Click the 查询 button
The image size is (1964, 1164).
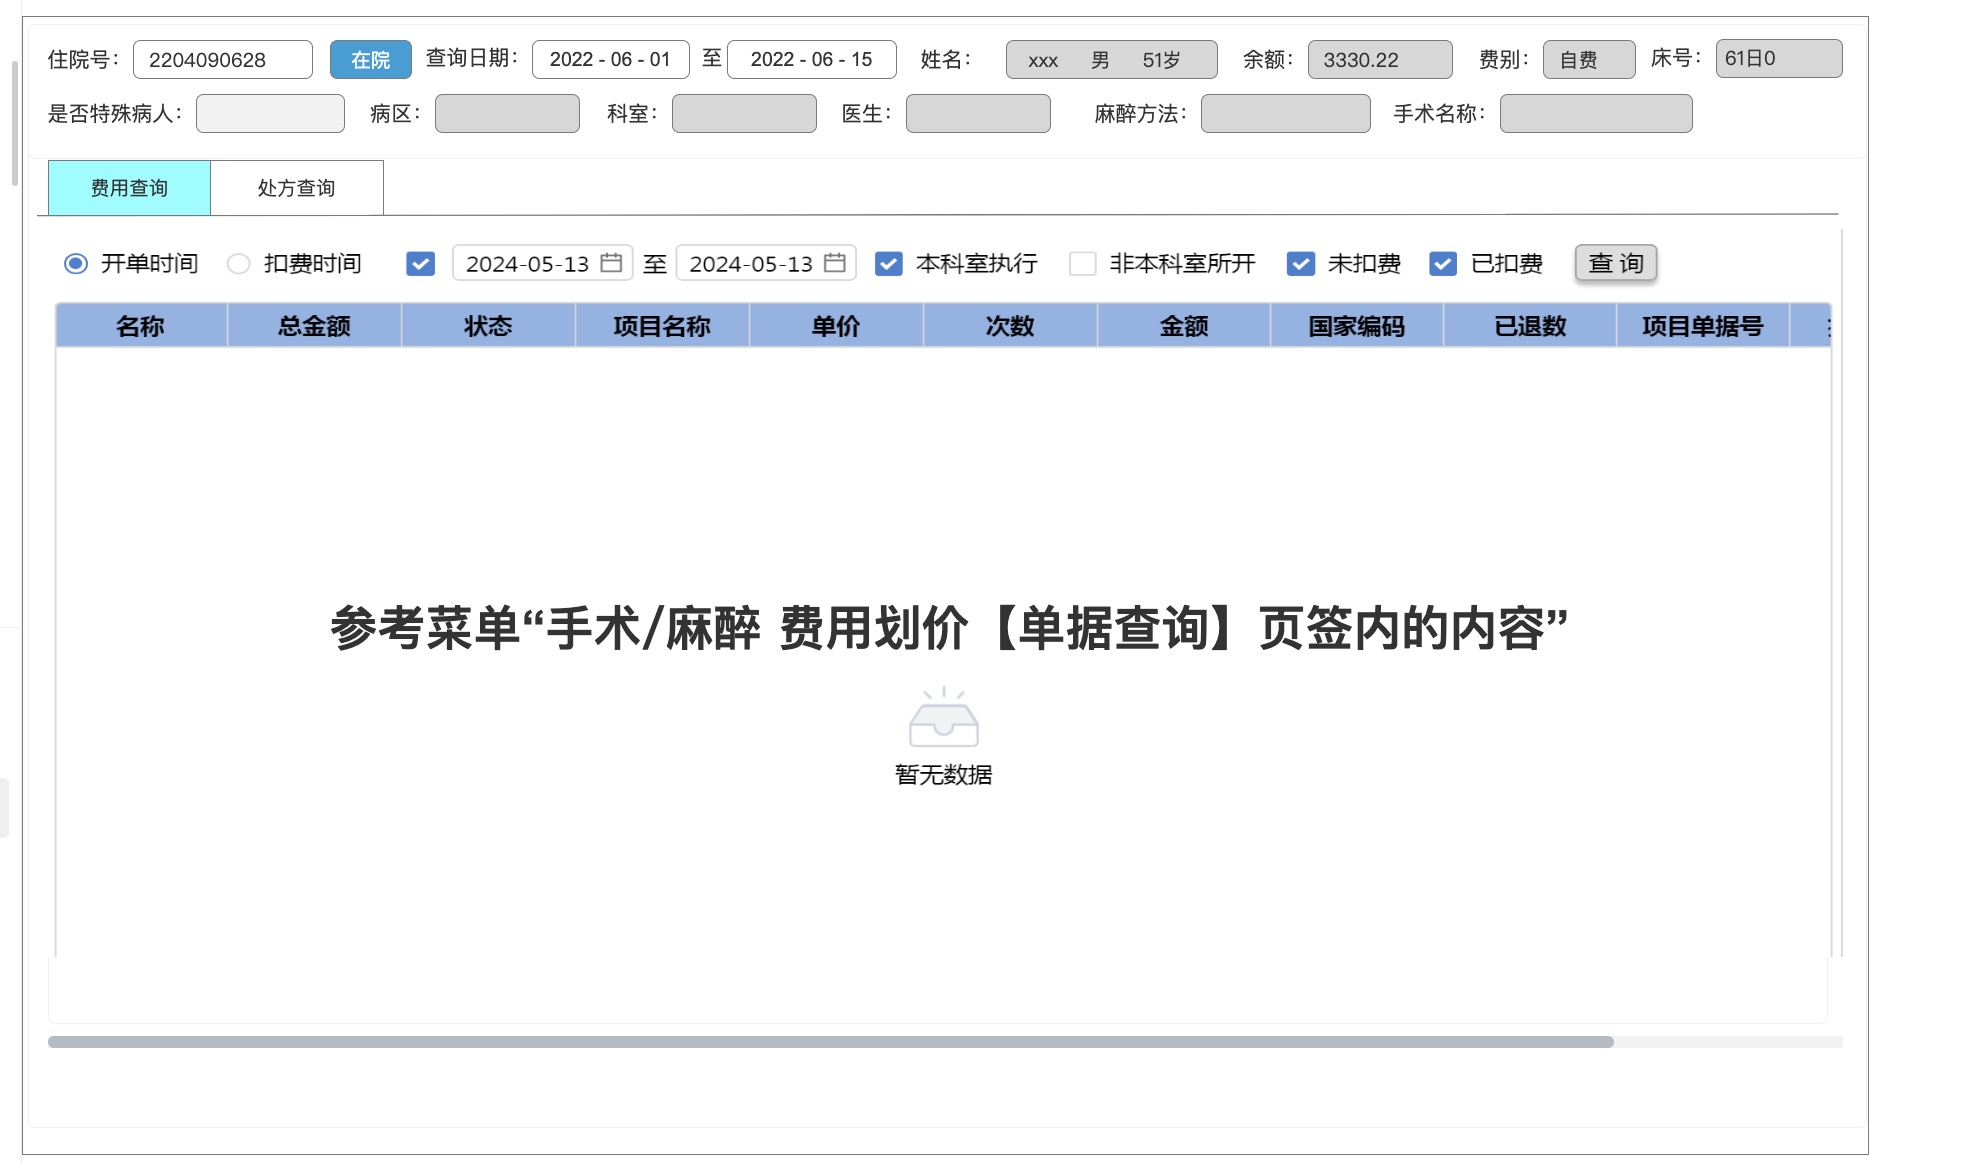point(1615,263)
